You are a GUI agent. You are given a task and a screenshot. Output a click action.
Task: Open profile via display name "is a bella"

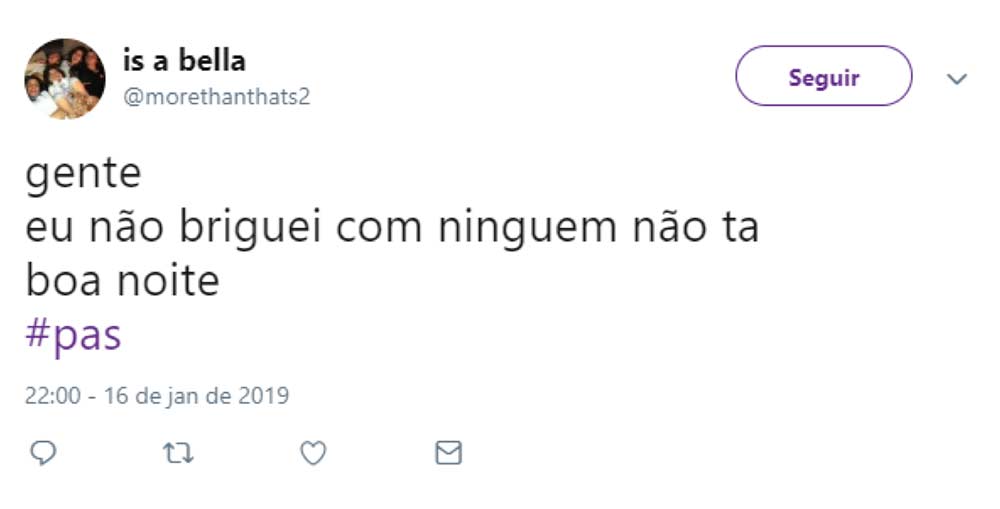click(x=184, y=60)
